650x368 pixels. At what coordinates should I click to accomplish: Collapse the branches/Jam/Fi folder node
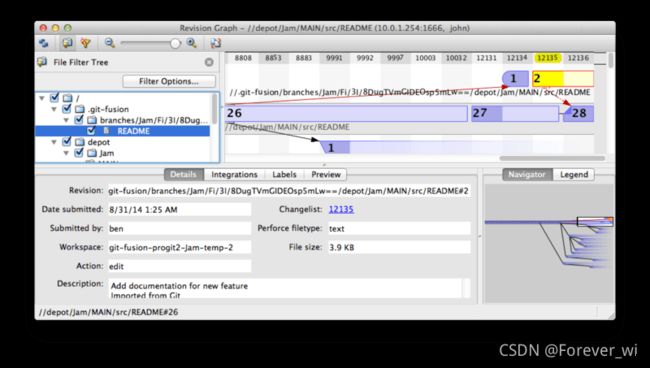pos(66,120)
